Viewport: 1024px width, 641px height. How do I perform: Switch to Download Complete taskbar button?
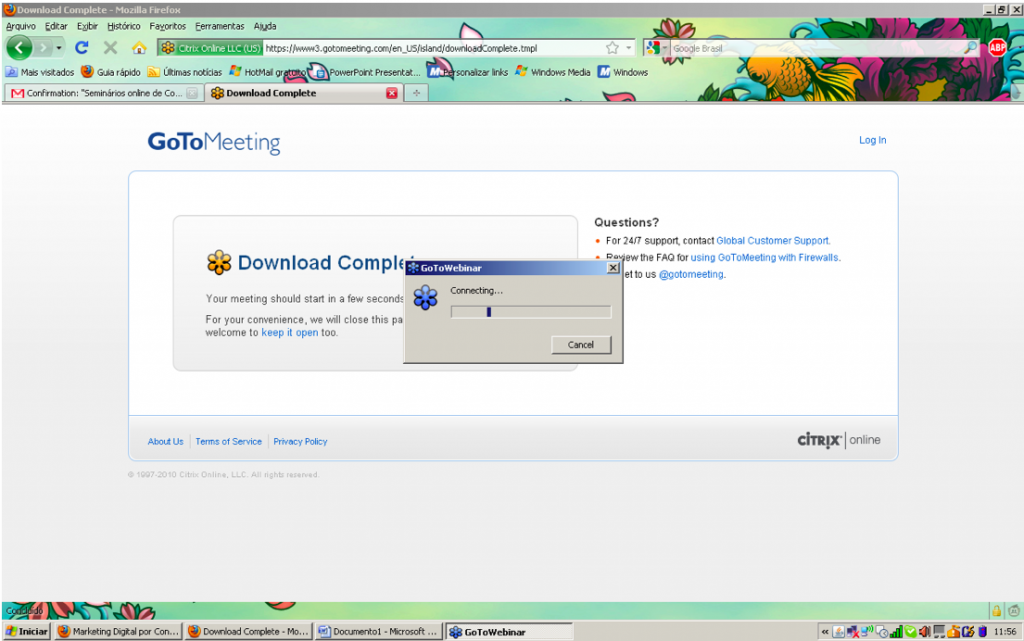click(249, 631)
